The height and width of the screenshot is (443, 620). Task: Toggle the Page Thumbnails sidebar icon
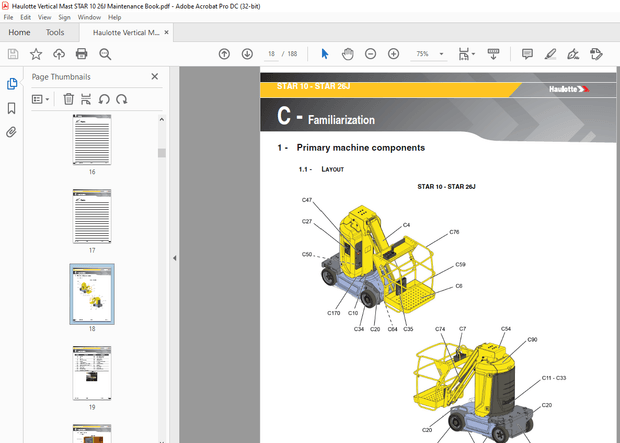click(x=12, y=84)
